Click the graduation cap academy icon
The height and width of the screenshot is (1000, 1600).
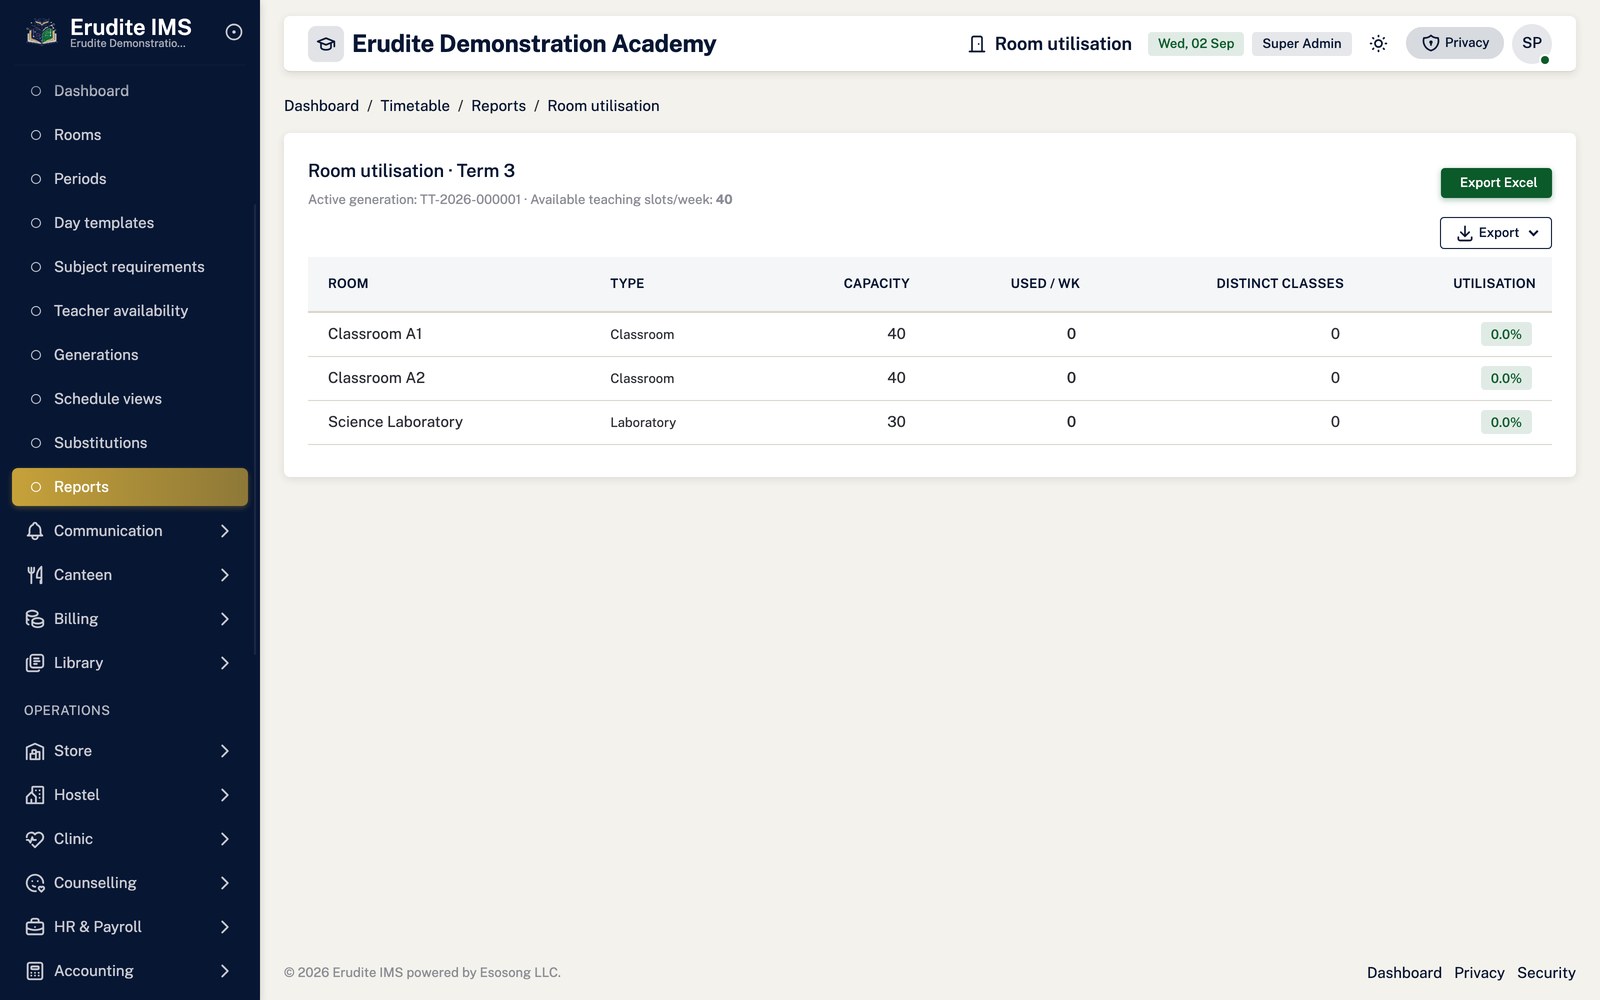coord(326,44)
